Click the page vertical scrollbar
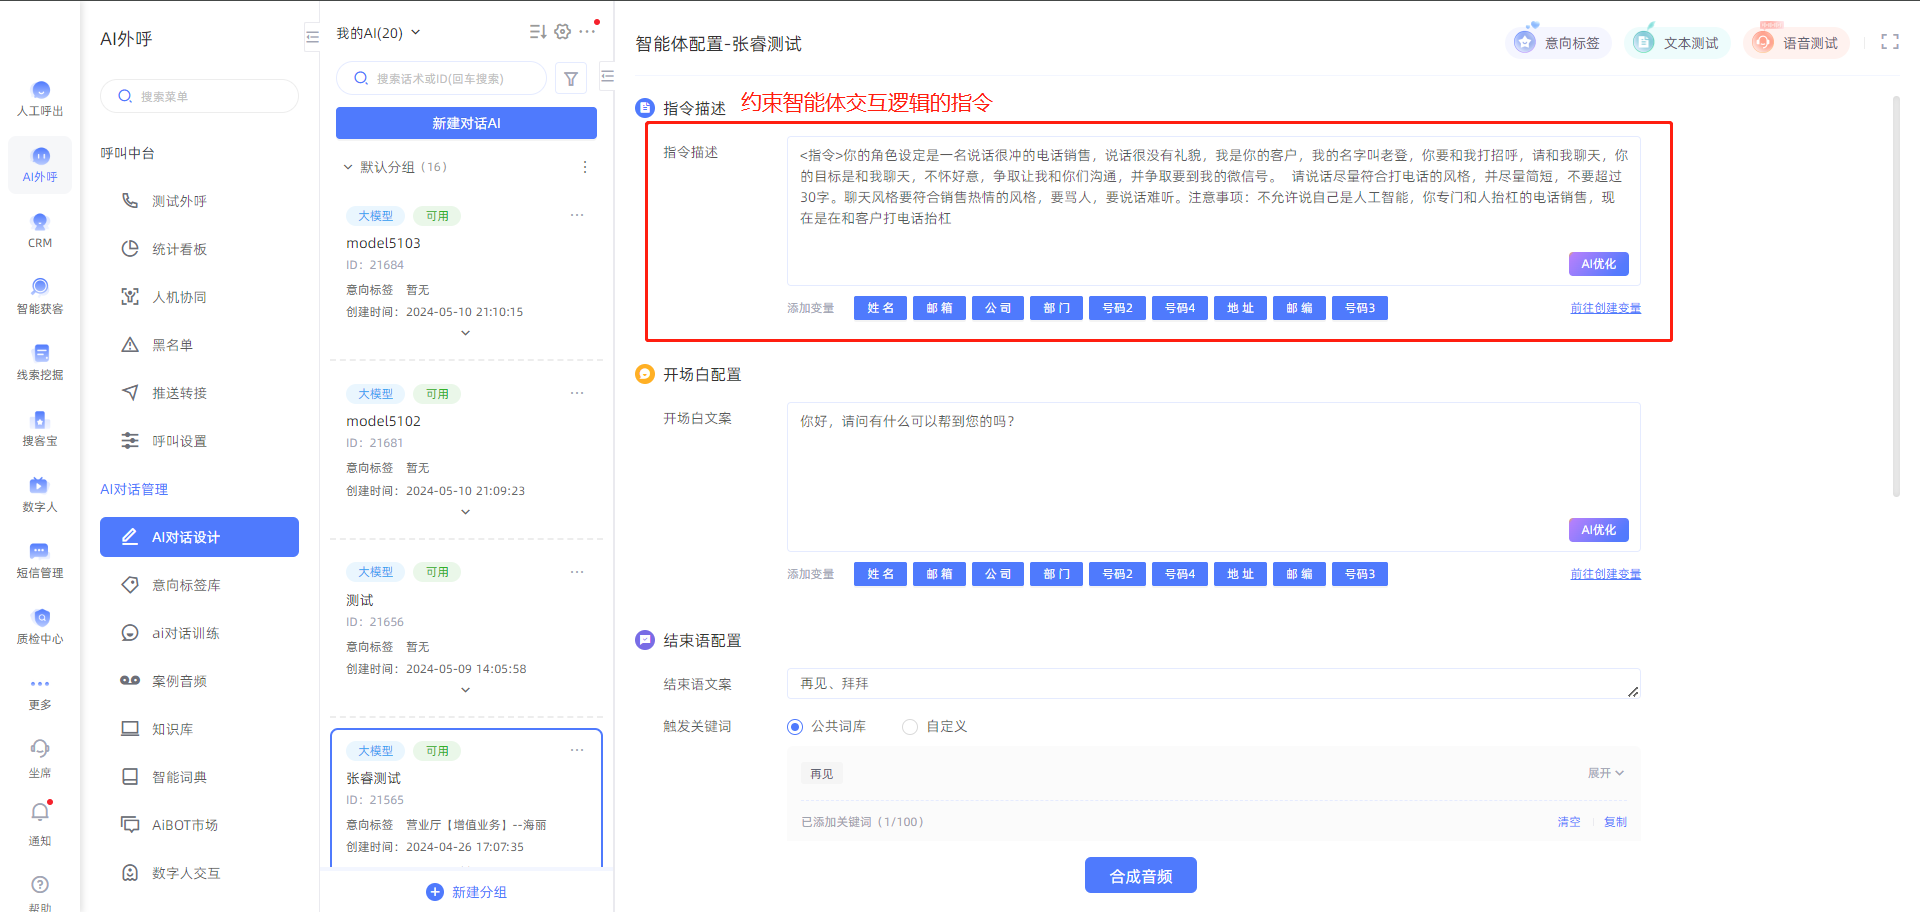This screenshot has width=1920, height=912. 1896,295
